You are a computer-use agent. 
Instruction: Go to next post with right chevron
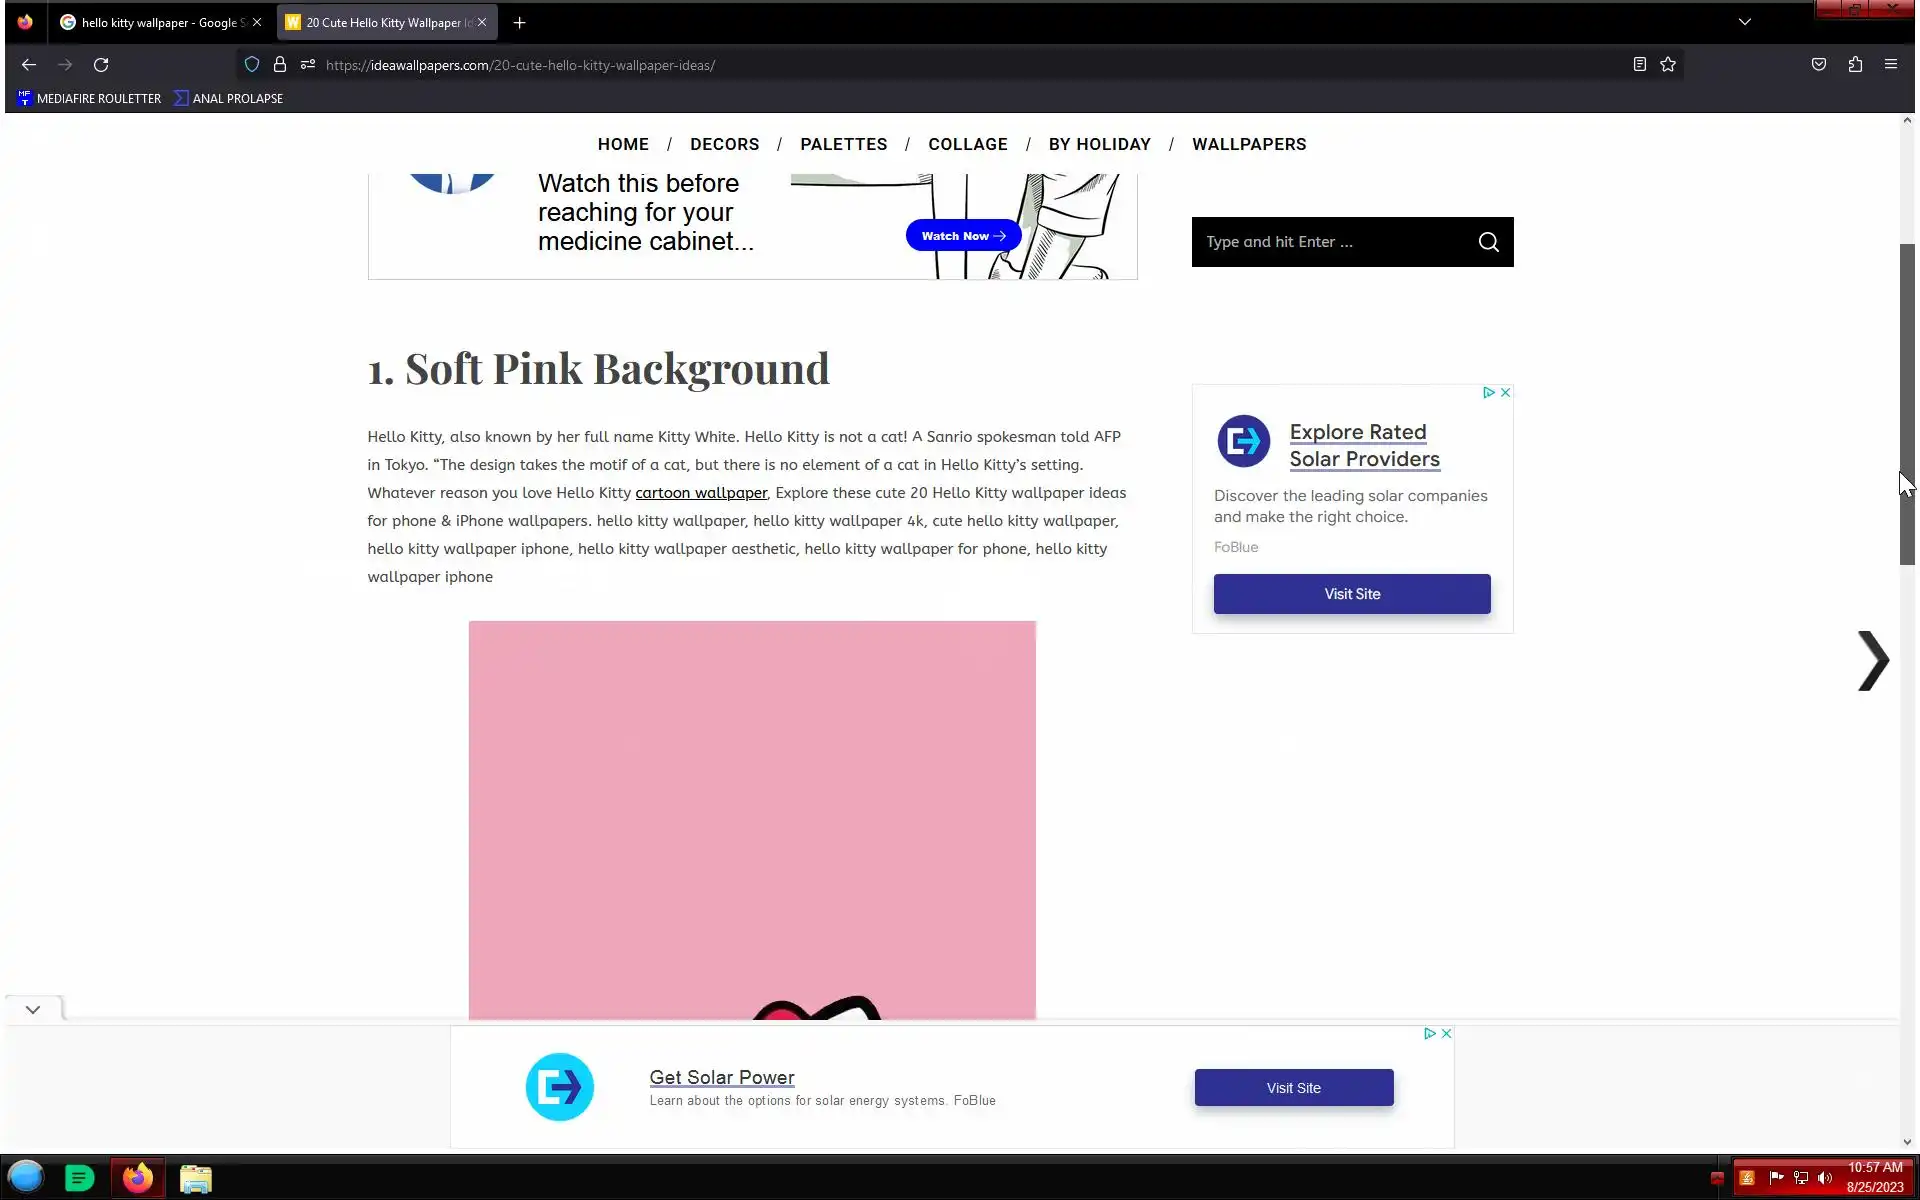coord(1872,661)
